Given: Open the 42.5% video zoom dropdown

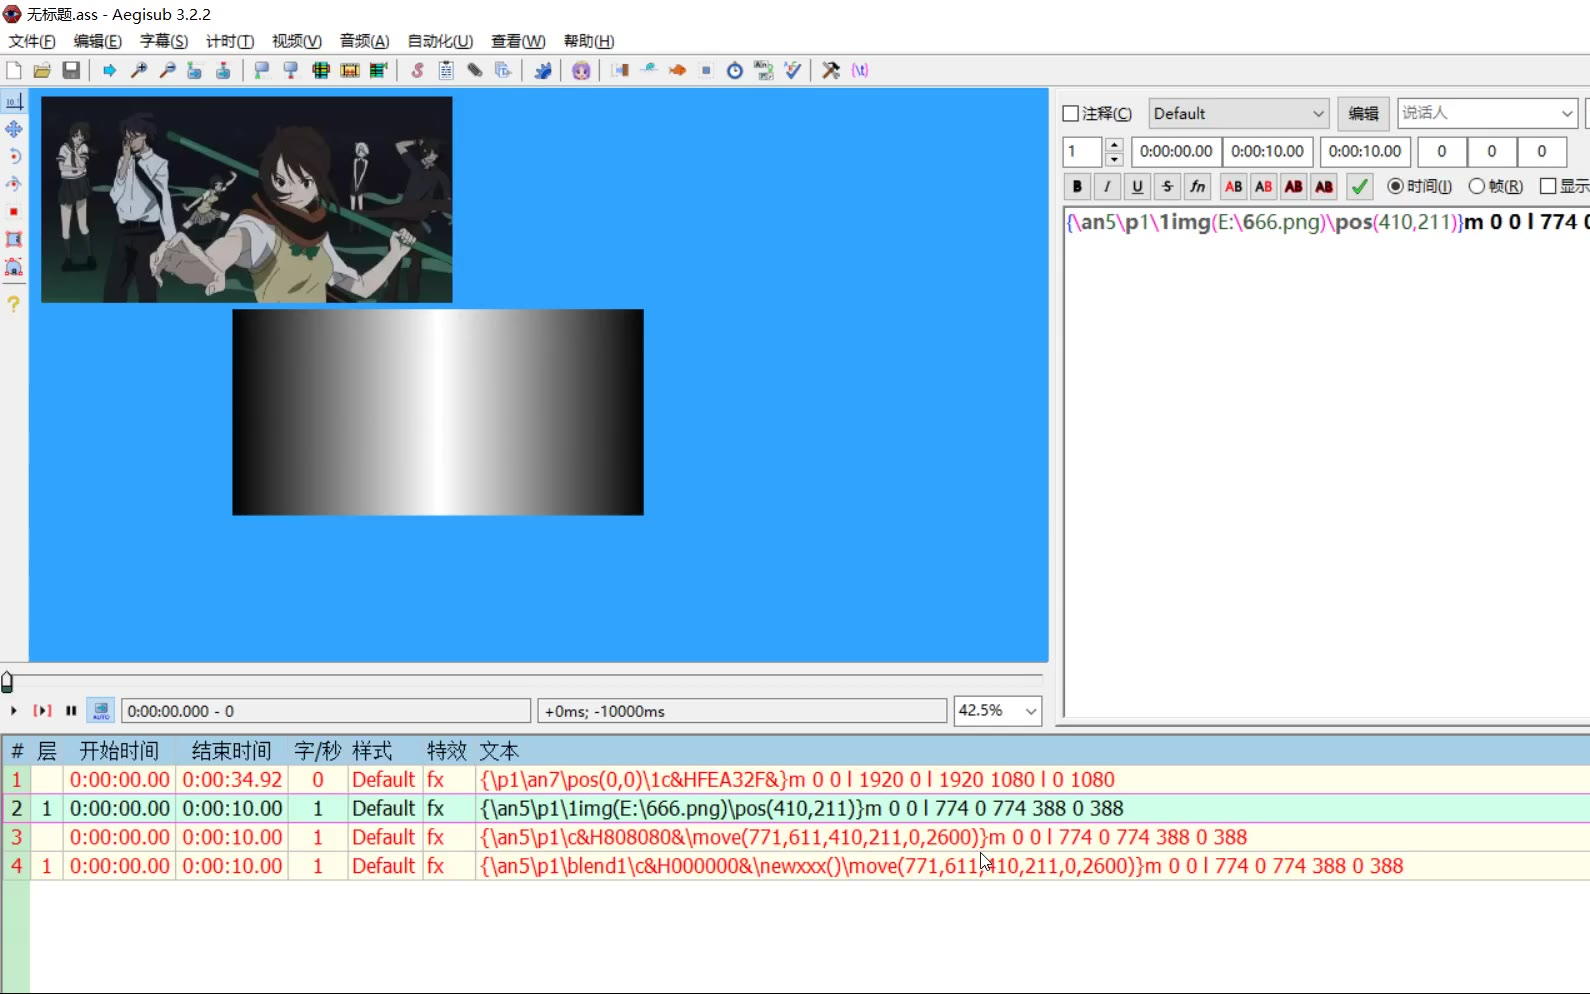Looking at the screenshot, I should pos(997,711).
